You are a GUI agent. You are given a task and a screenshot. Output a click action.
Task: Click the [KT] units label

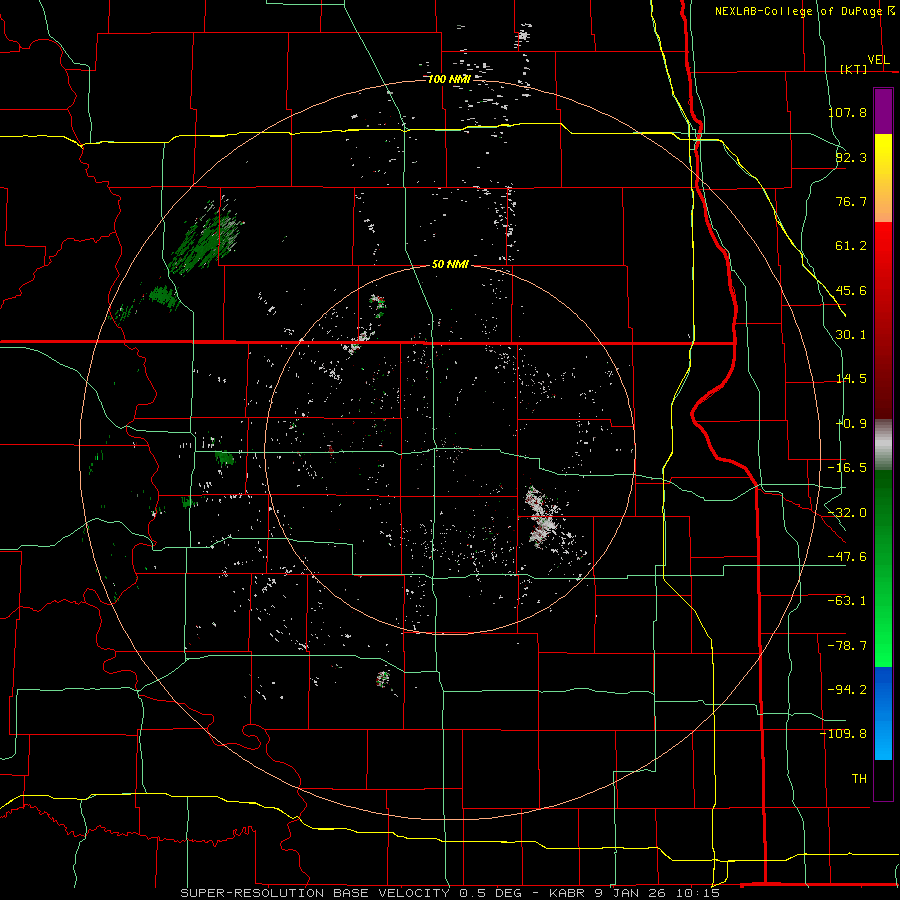tap(853, 69)
